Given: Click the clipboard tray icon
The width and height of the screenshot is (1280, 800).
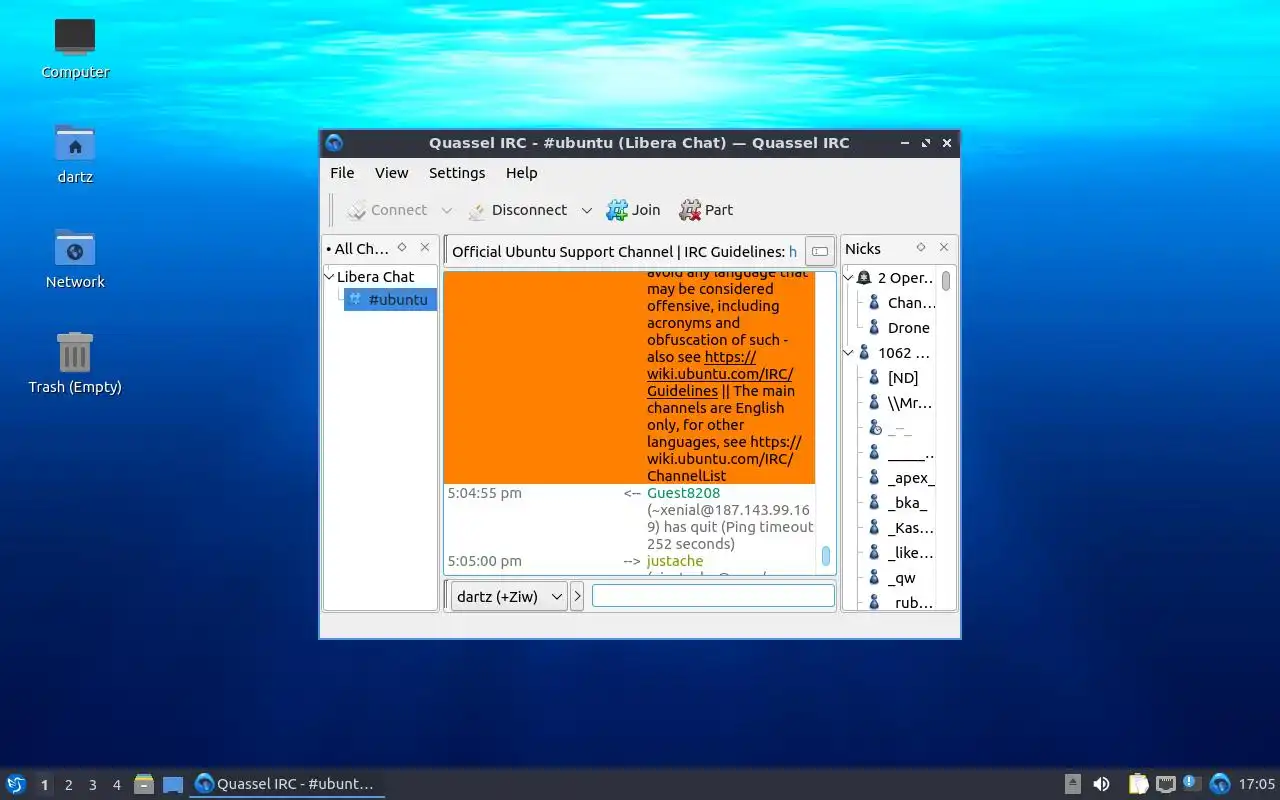Looking at the screenshot, I should 1138,784.
